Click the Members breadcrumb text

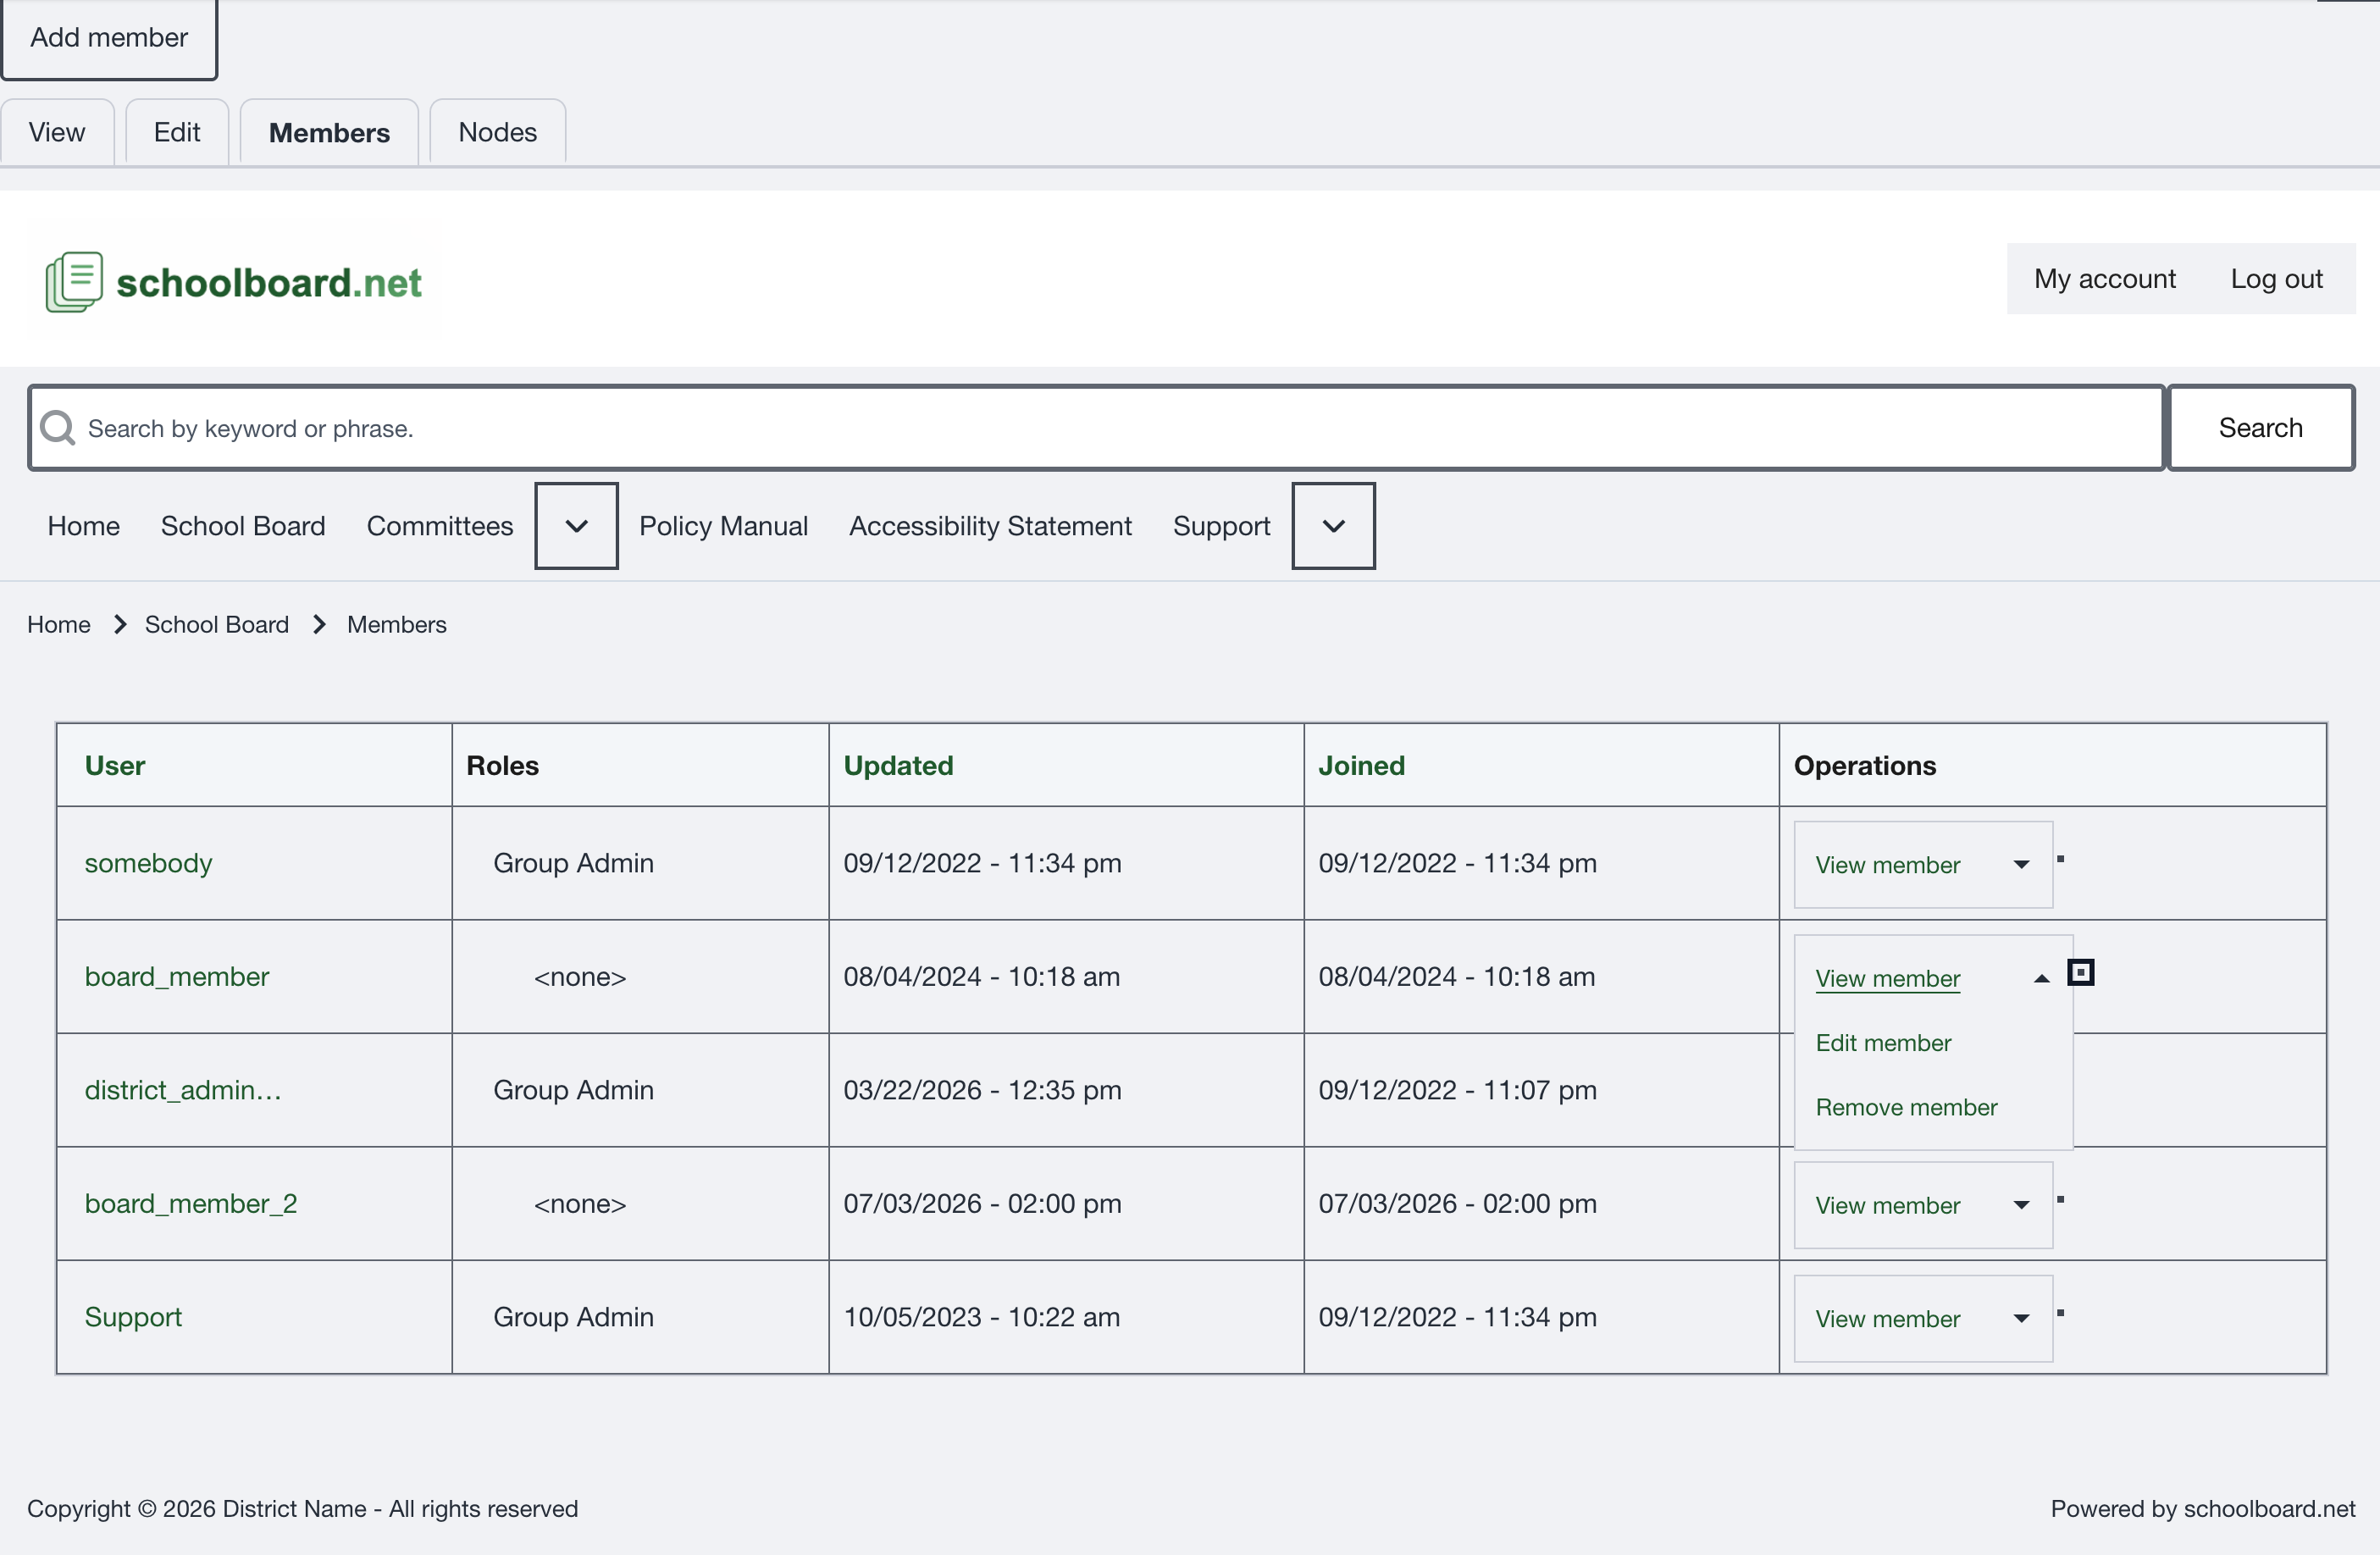(397, 625)
